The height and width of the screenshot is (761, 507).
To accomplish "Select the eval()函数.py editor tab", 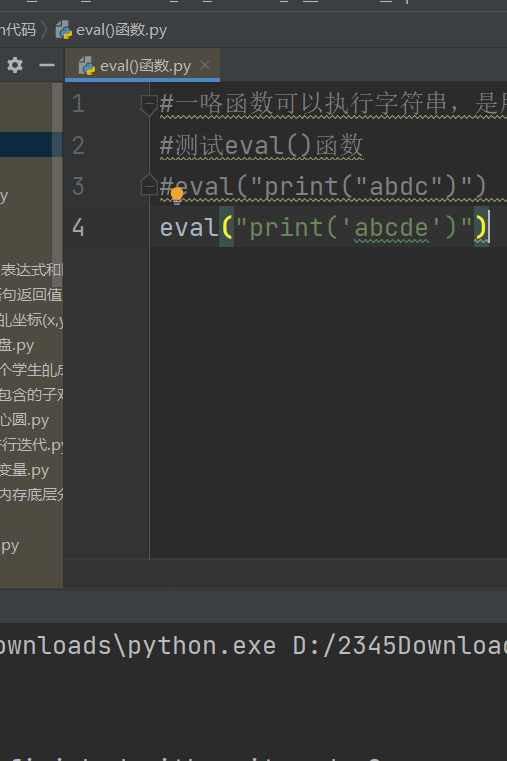I will (142, 65).
